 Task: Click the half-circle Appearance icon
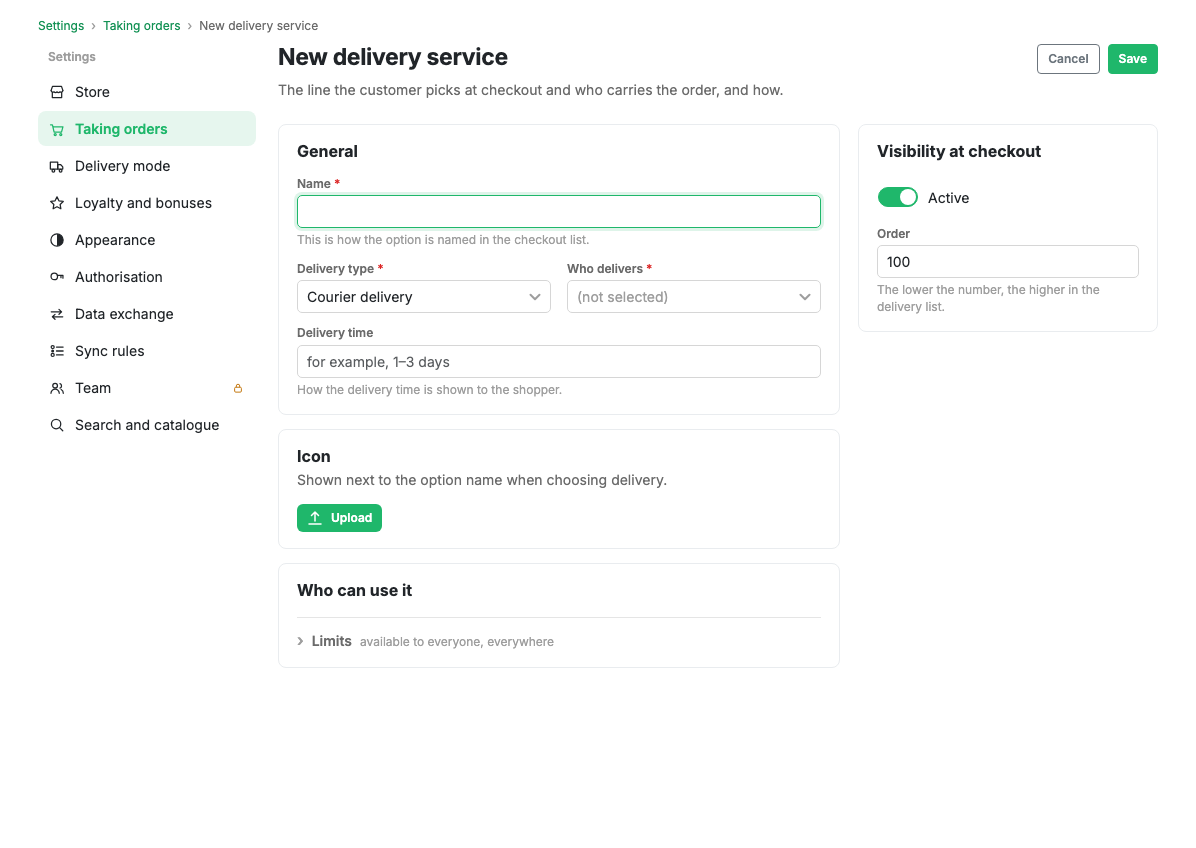click(x=57, y=240)
